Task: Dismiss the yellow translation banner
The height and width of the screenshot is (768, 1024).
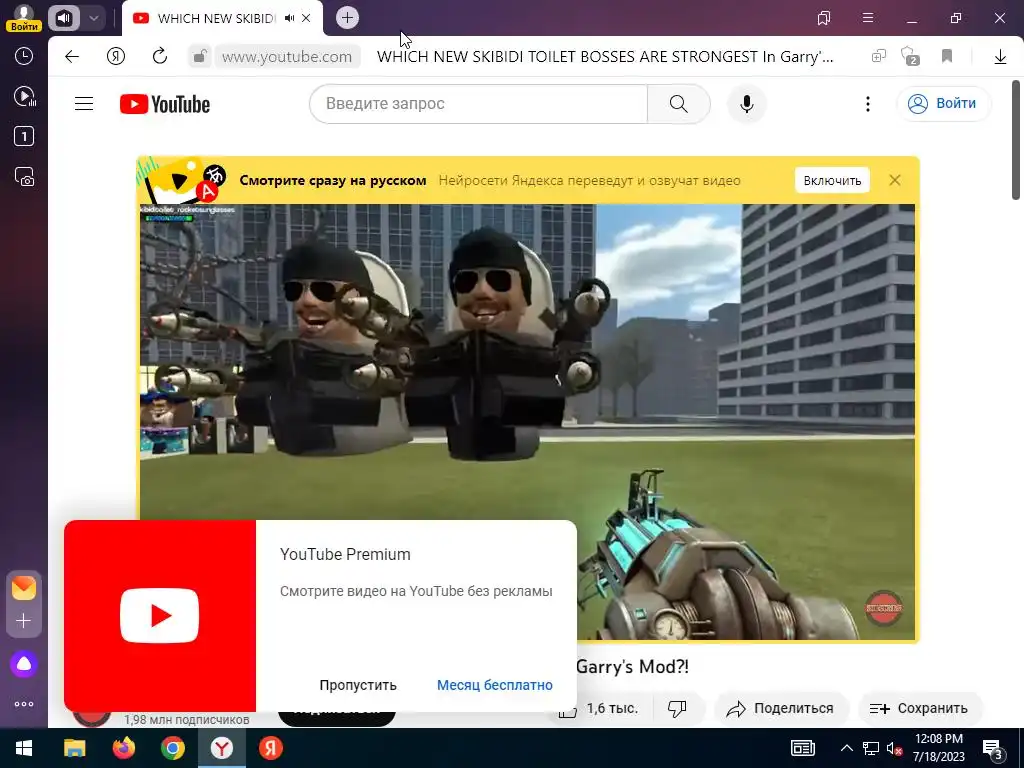Action: [x=895, y=180]
